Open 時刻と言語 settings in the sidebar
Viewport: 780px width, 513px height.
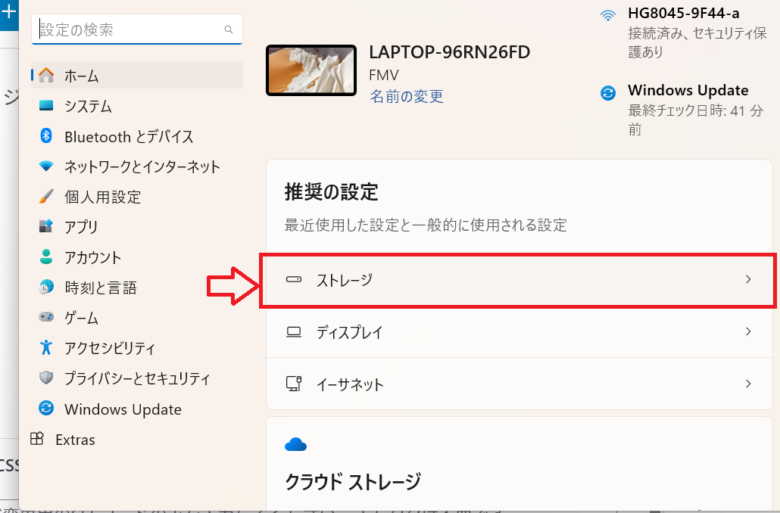101,288
